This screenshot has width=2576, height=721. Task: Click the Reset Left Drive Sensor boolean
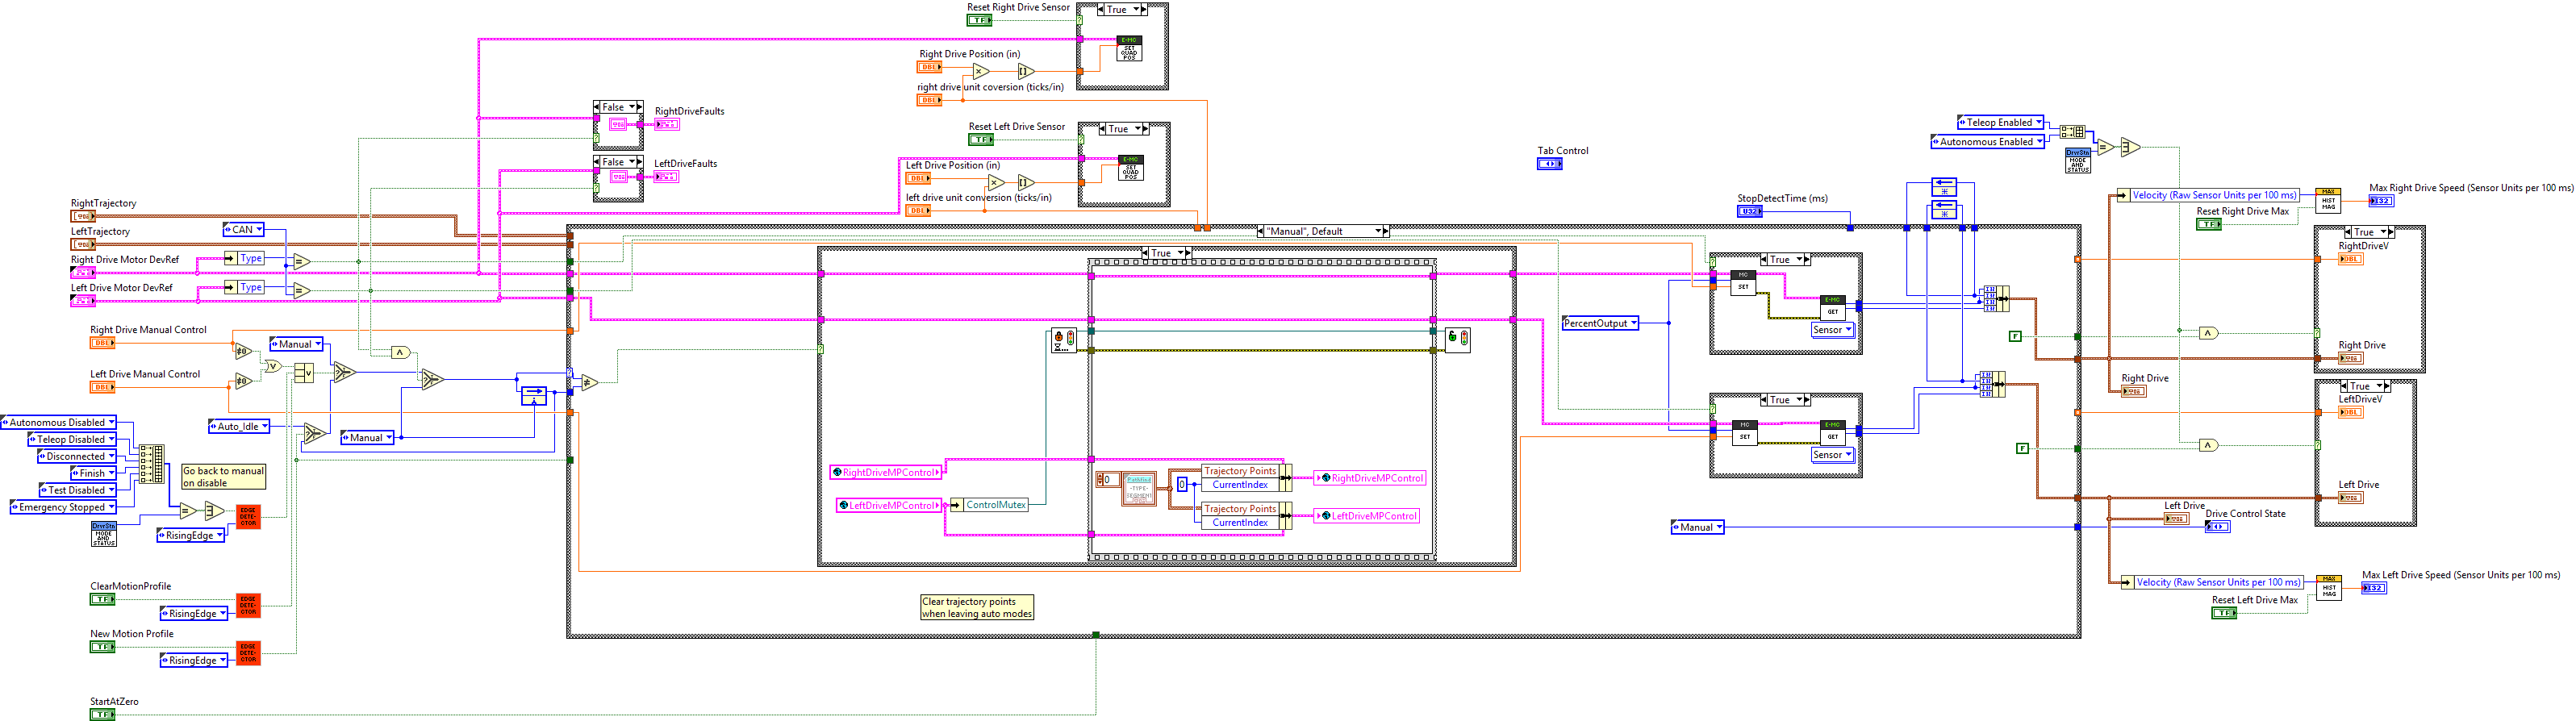tap(981, 140)
